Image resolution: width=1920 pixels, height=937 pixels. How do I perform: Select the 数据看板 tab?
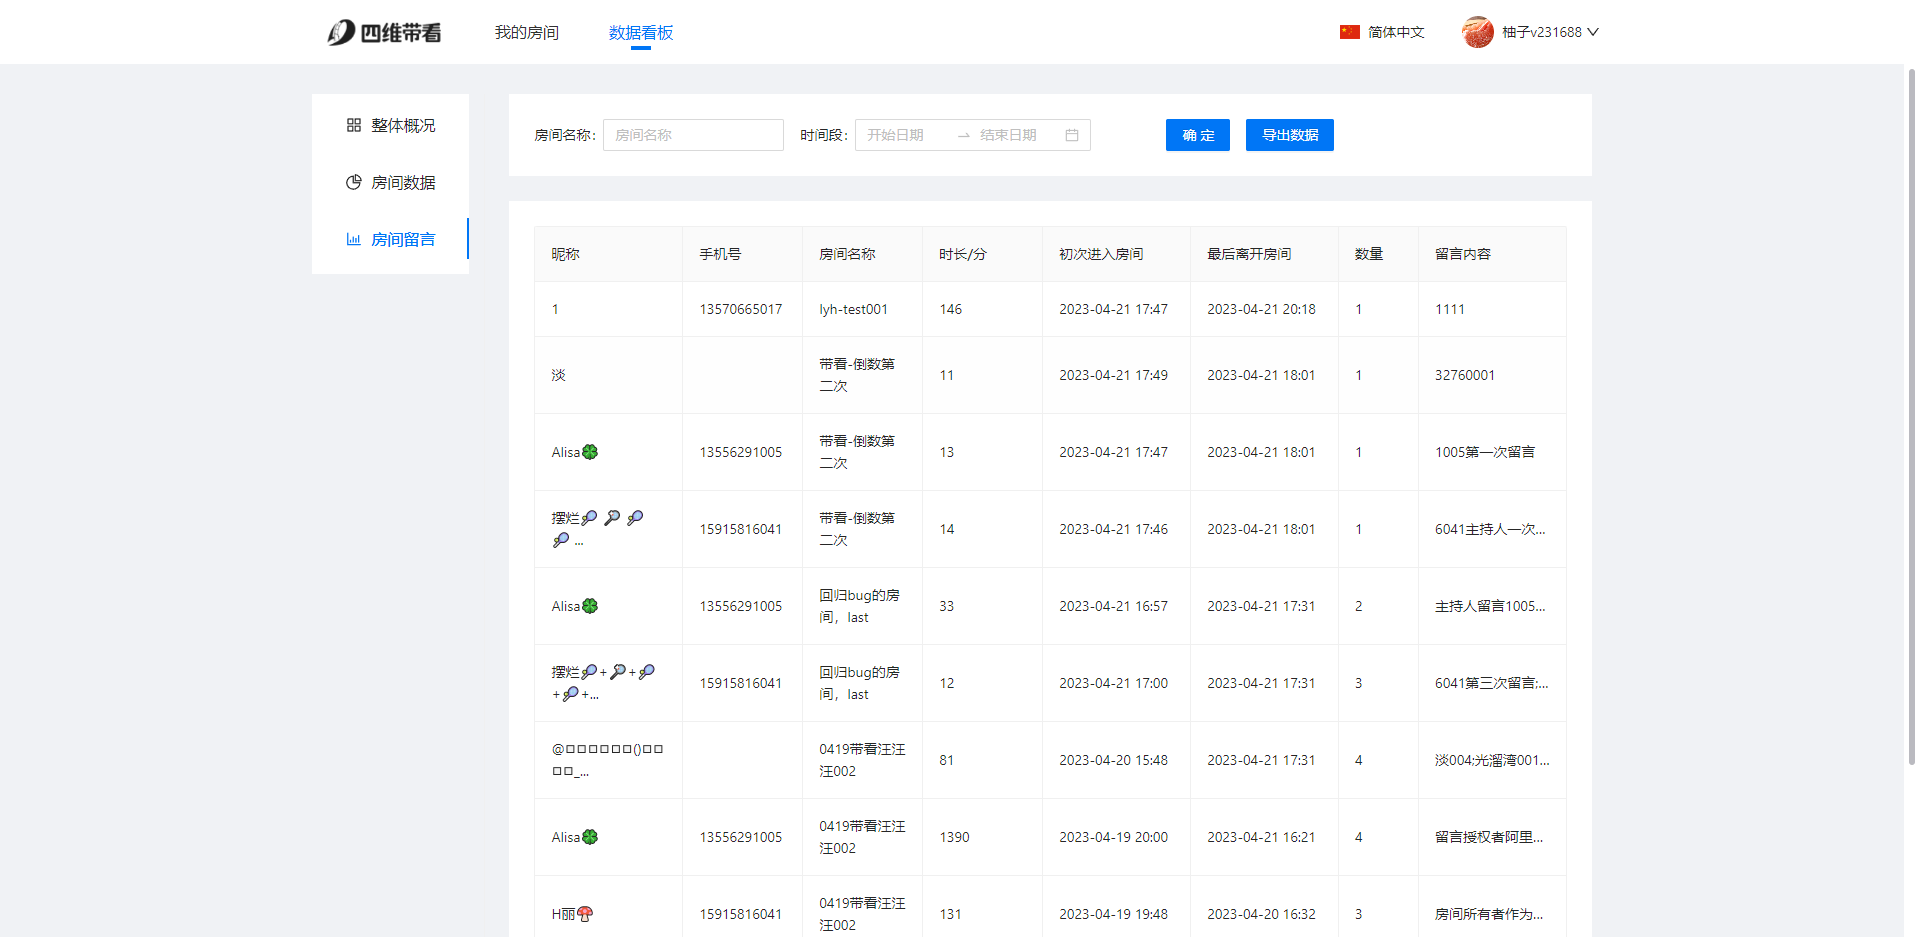pyautogui.click(x=640, y=33)
